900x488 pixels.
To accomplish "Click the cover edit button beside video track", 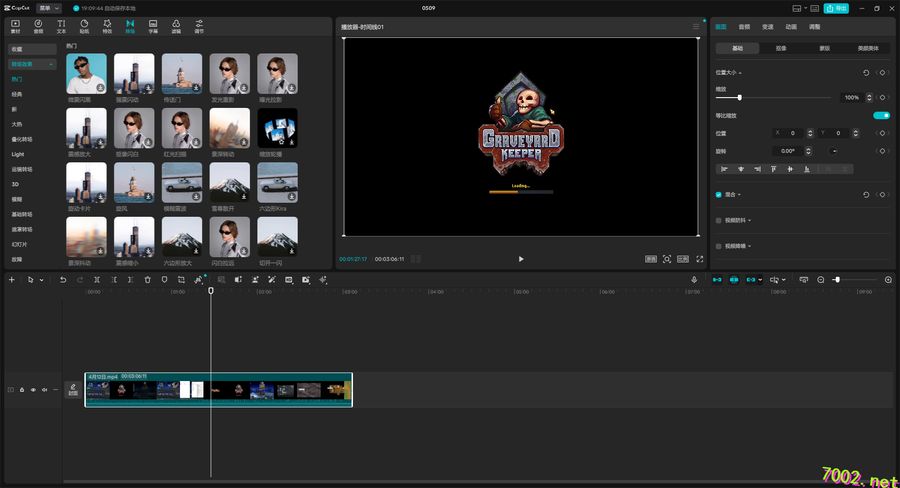I will [73, 390].
